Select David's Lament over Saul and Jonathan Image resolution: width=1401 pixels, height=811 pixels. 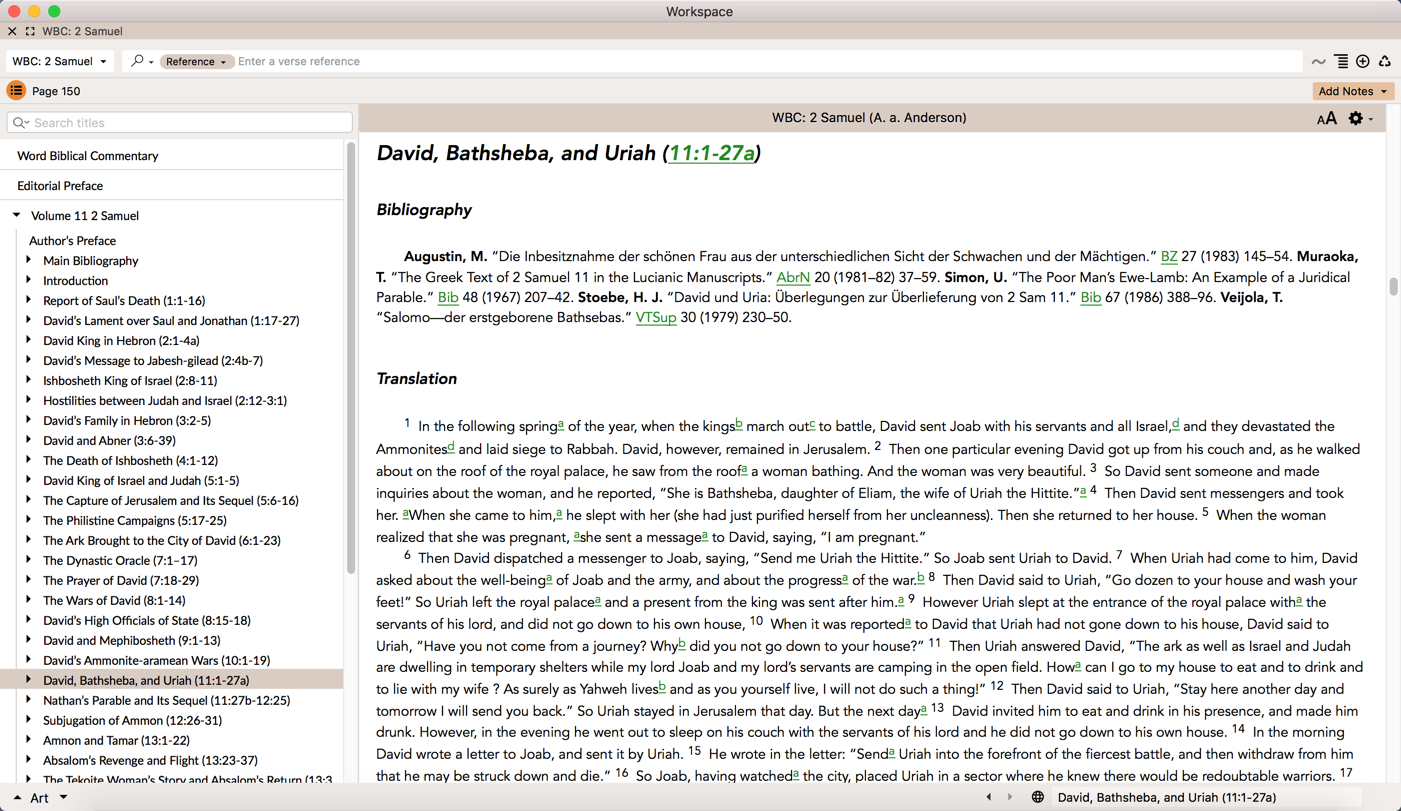tap(171, 321)
